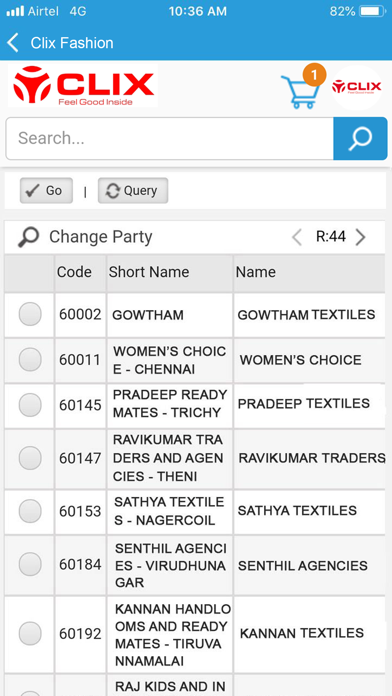Click the Go button
The image size is (392, 696).
46,191
